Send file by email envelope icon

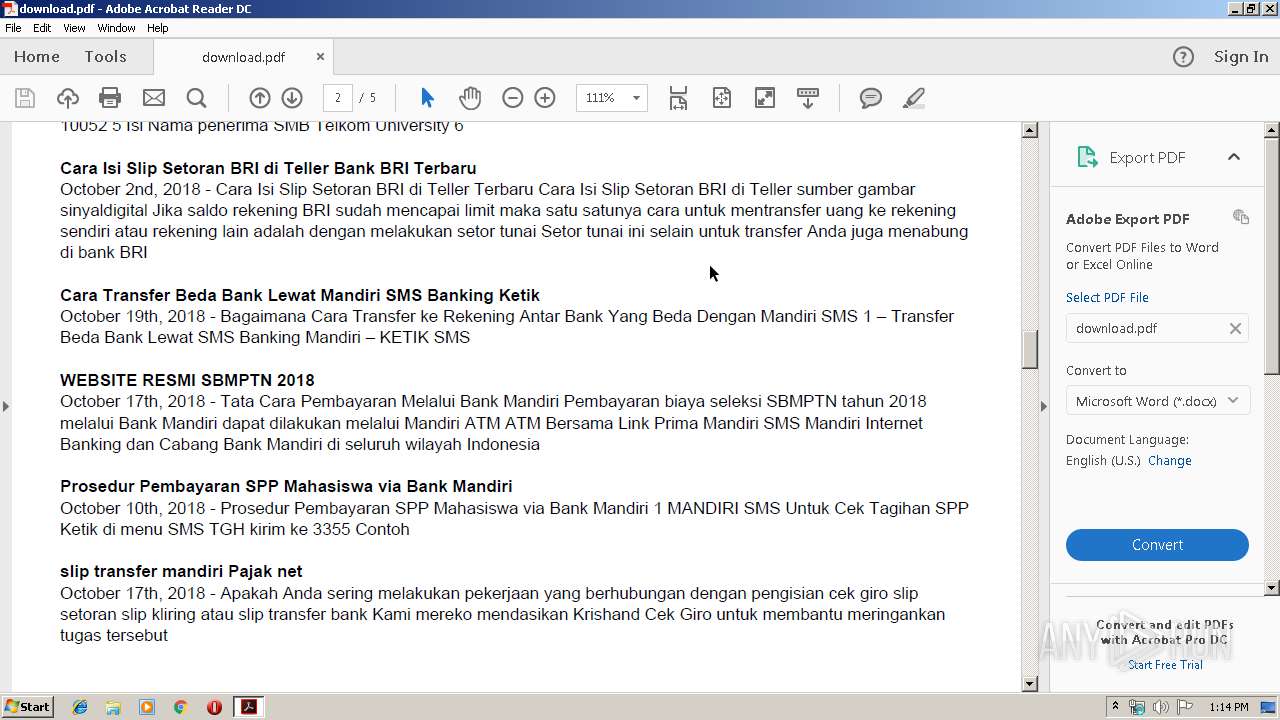pyautogui.click(x=154, y=98)
